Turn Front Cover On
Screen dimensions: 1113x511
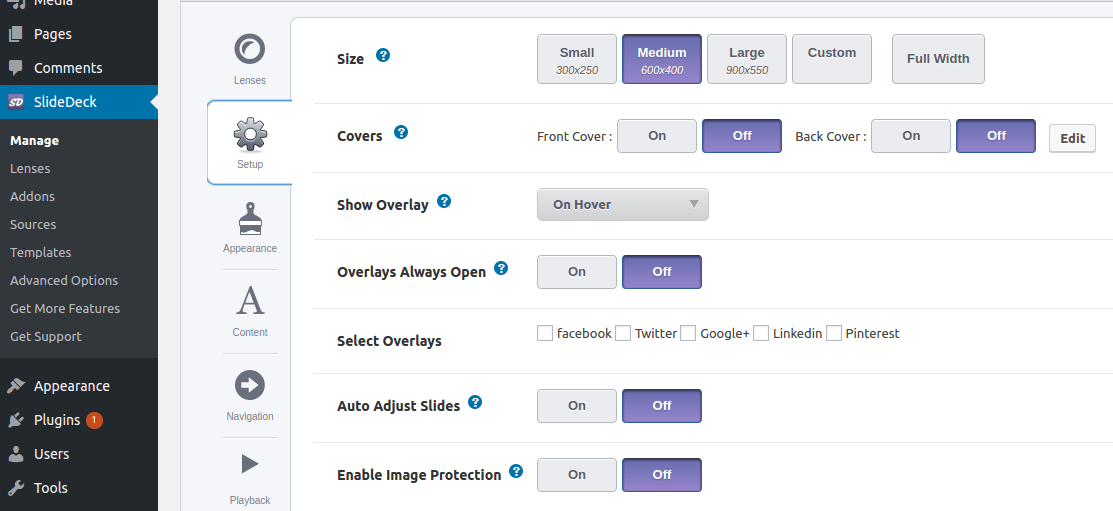(x=657, y=136)
